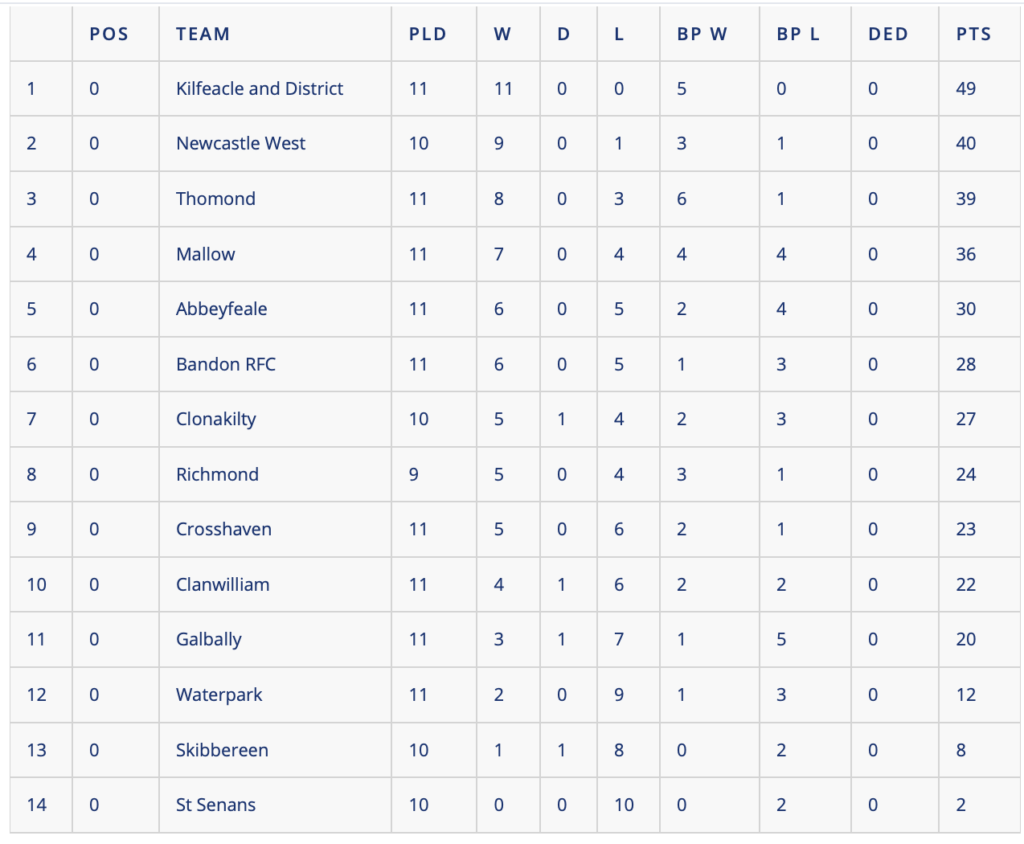The width and height of the screenshot is (1024, 844).
Task: Click on Thomond in the table
Action: [215, 198]
